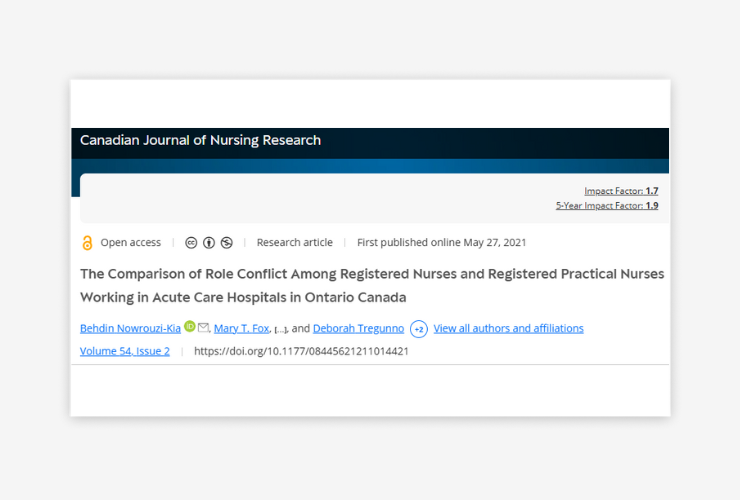740x500 pixels.
Task: Open Behdin Nowrouzi-Kia author link
Action: (x=130, y=328)
